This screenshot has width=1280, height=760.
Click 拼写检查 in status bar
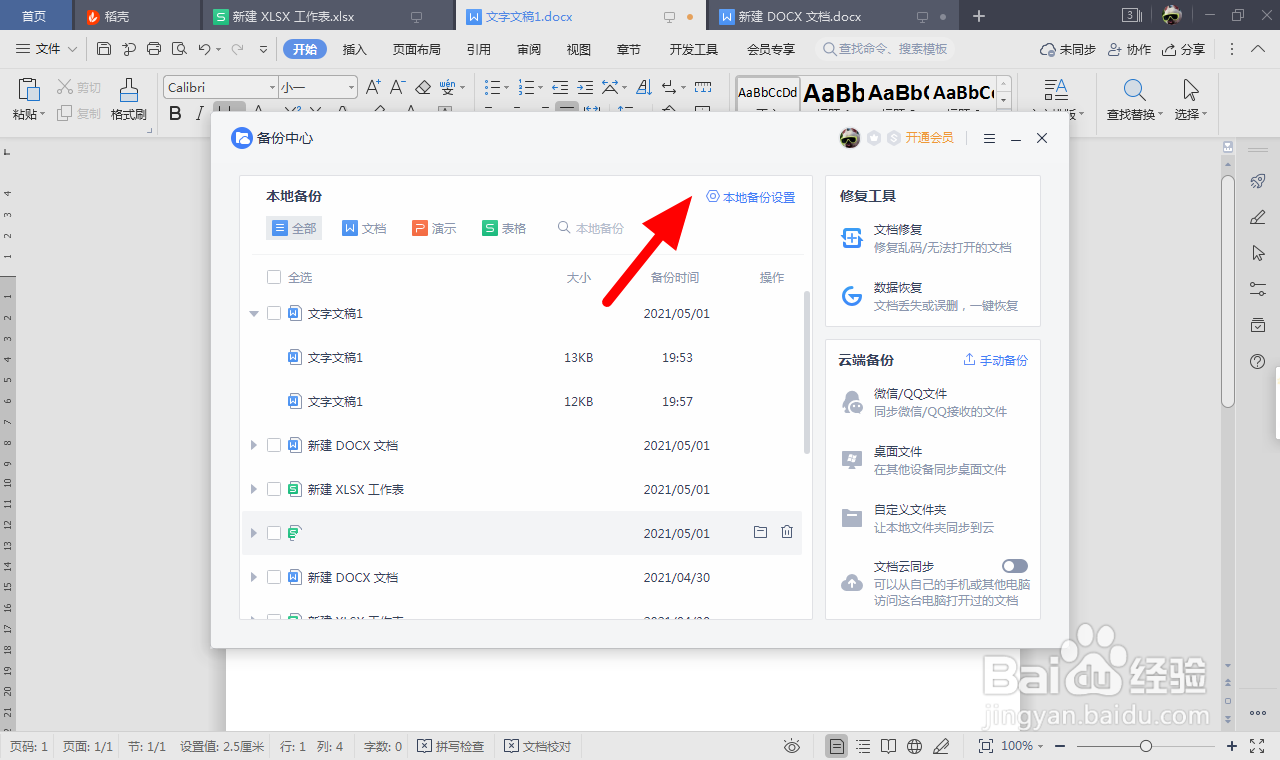[x=451, y=746]
